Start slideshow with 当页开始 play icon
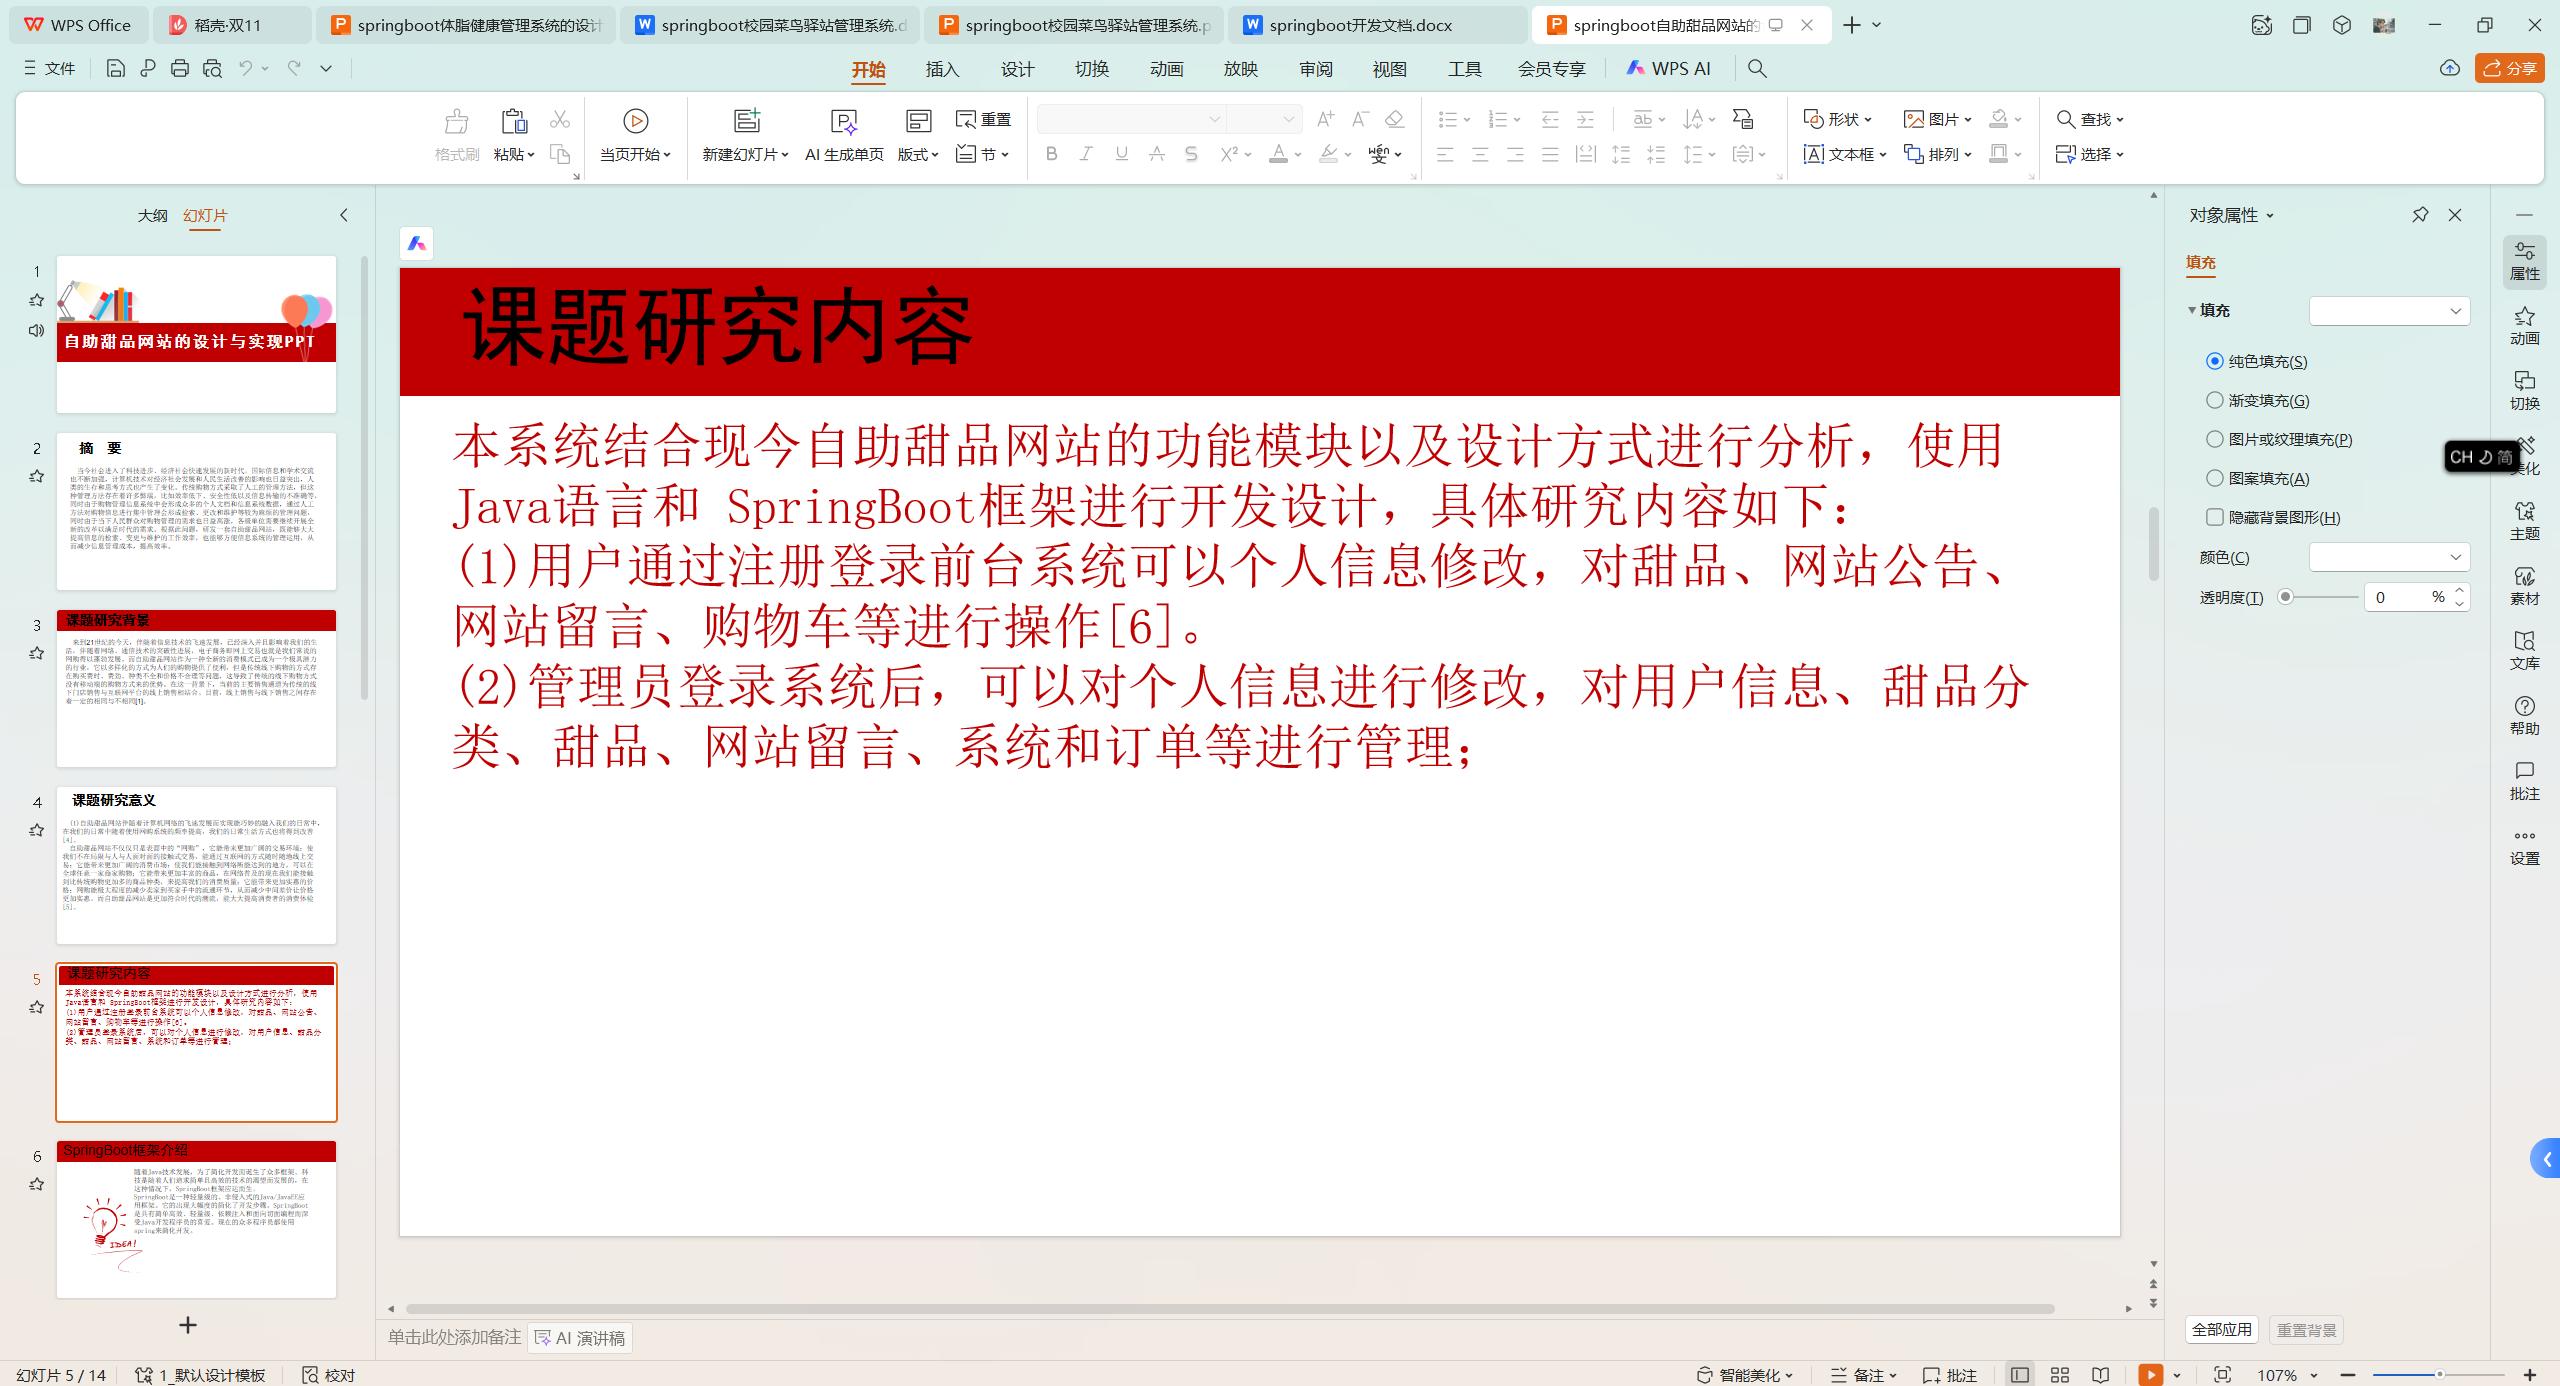The width and height of the screenshot is (2560, 1386). (x=635, y=121)
